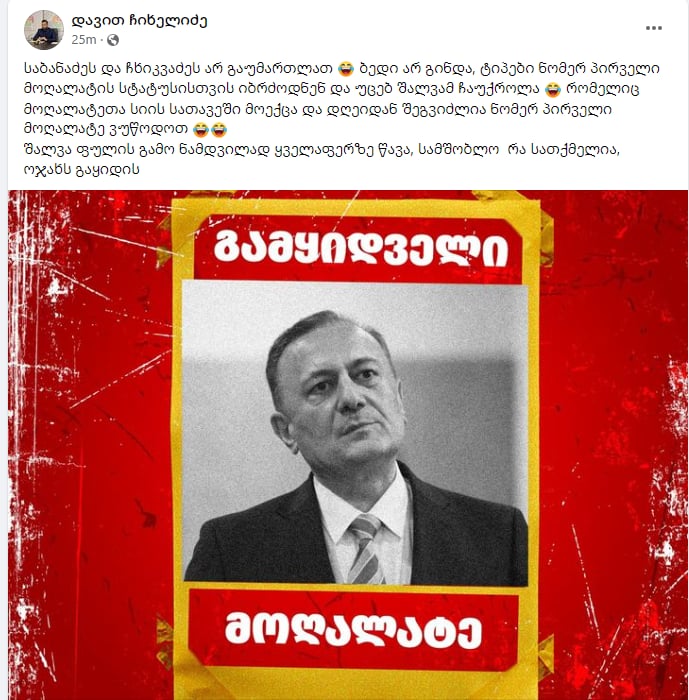The width and height of the screenshot is (689, 700).
Task: Click the laughing emoji after "ჩაუქროლა"
Action: point(553,89)
